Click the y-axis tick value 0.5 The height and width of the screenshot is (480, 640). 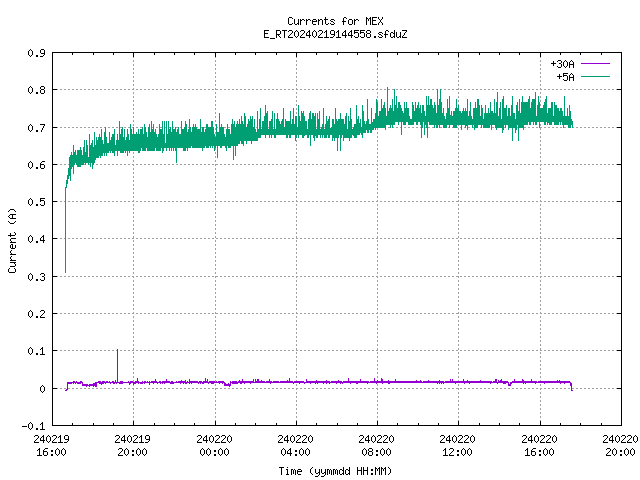36,202
